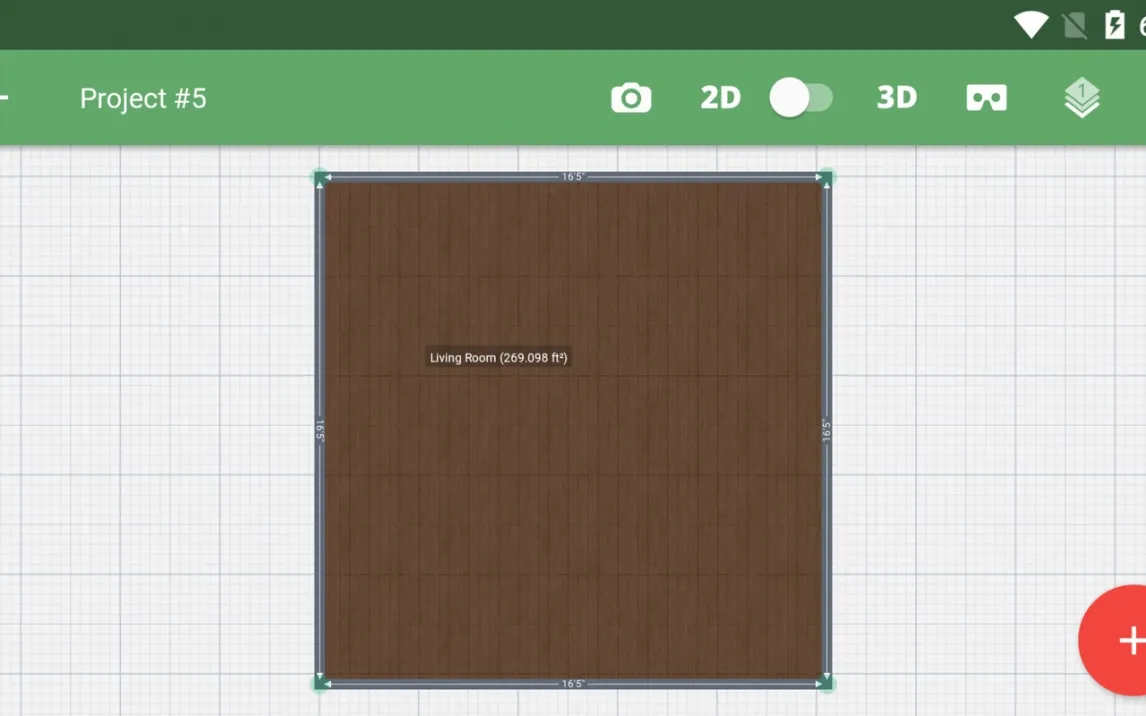Tap the battery charging icon

[1114, 25]
